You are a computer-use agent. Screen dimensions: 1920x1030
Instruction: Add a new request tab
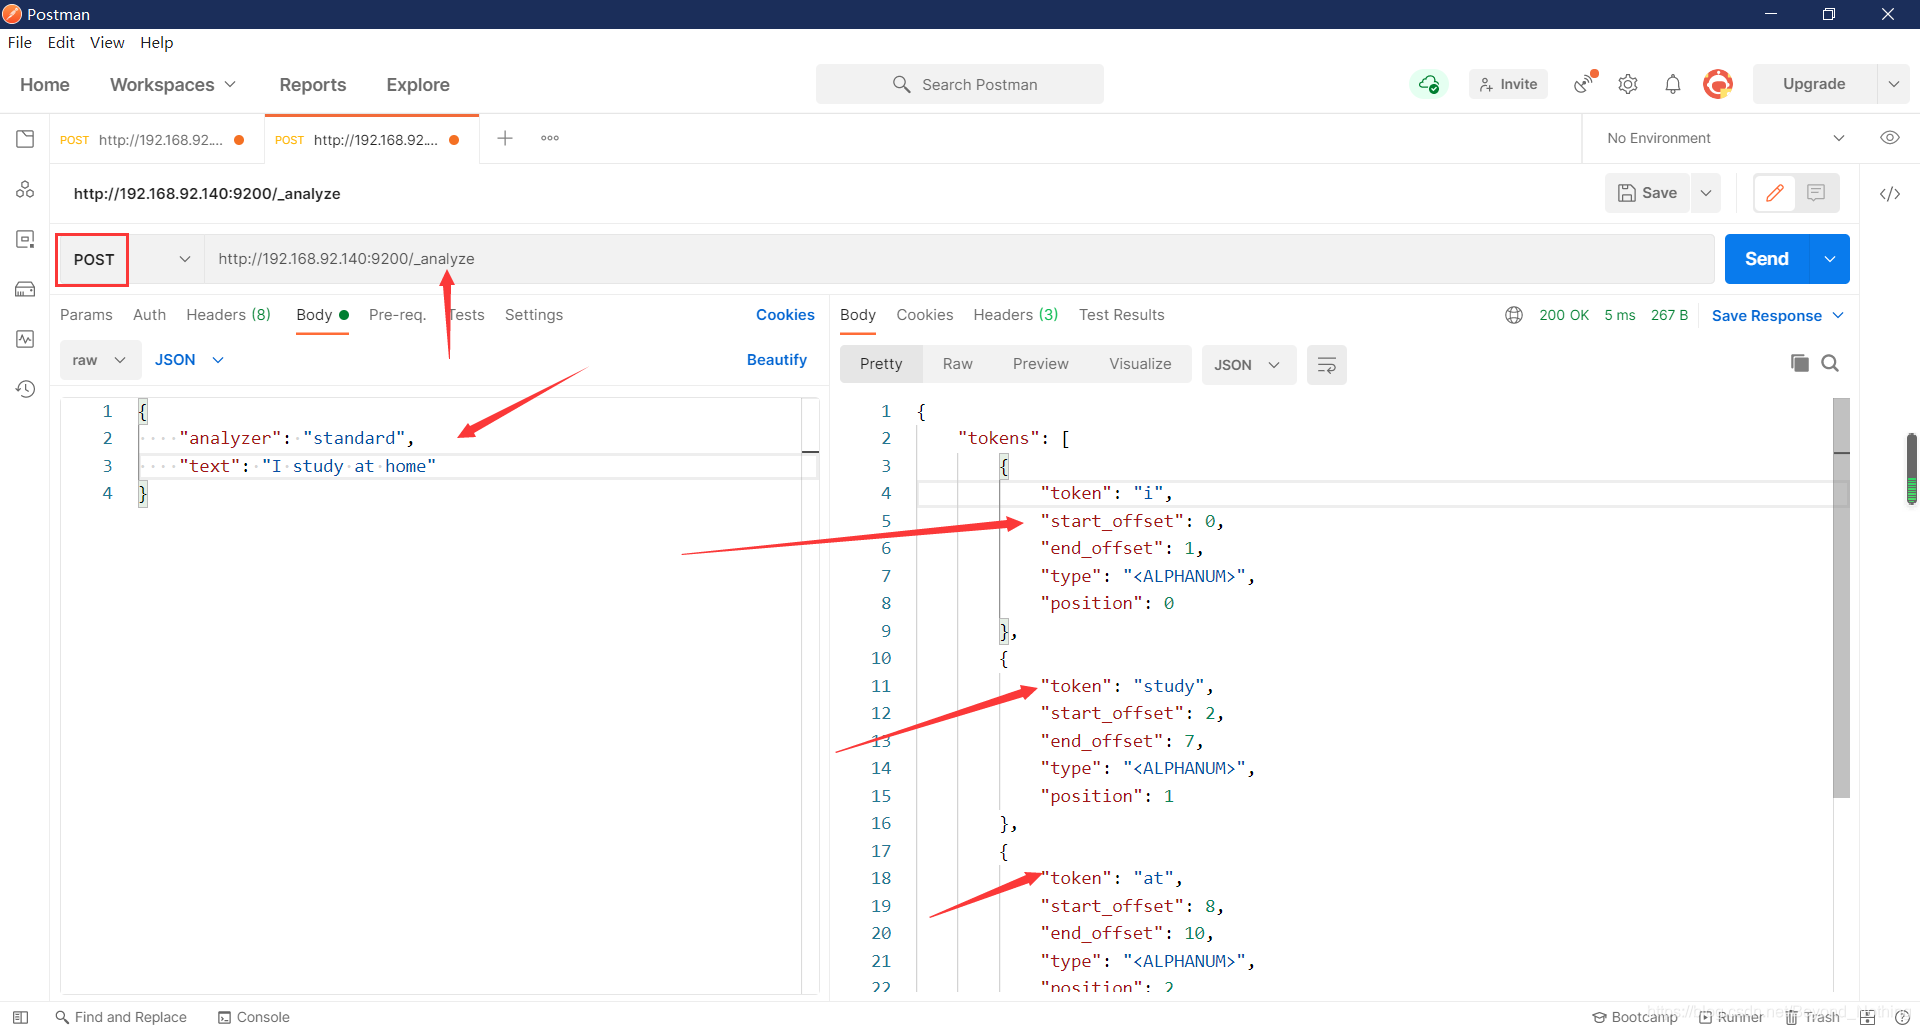[505, 138]
